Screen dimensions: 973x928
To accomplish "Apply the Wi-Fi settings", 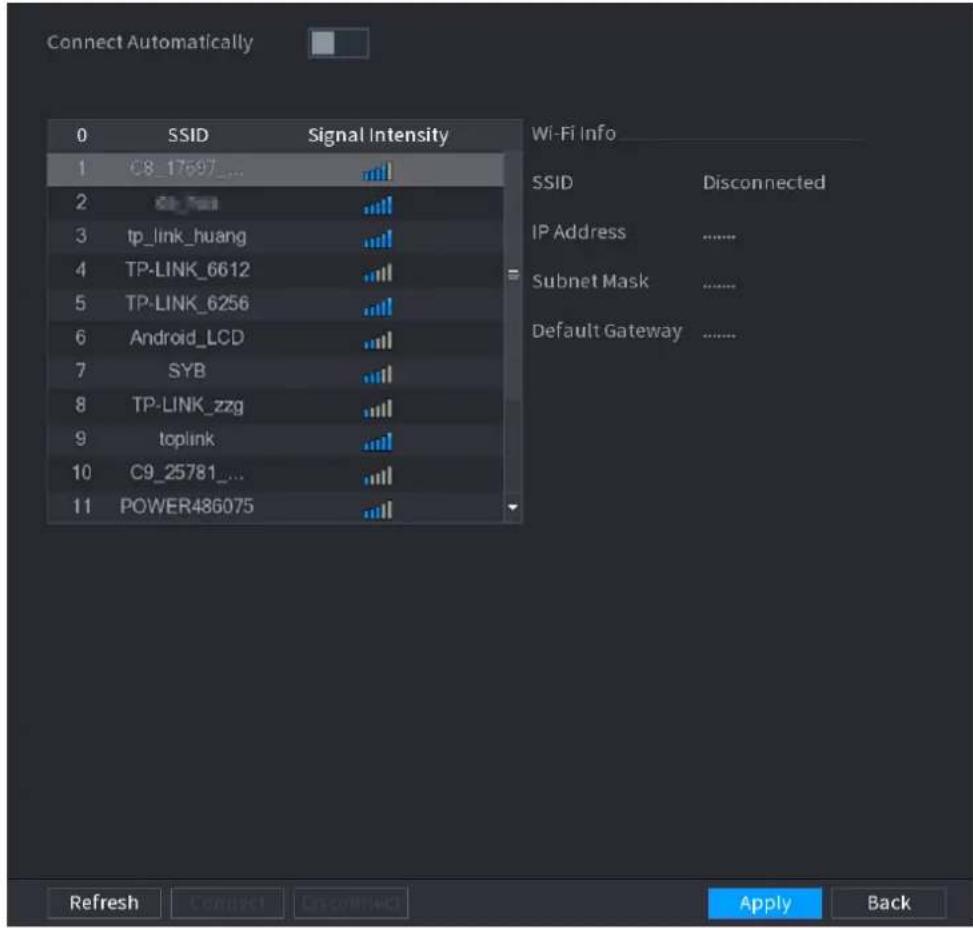I will pyautogui.click(x=764, y=903).
